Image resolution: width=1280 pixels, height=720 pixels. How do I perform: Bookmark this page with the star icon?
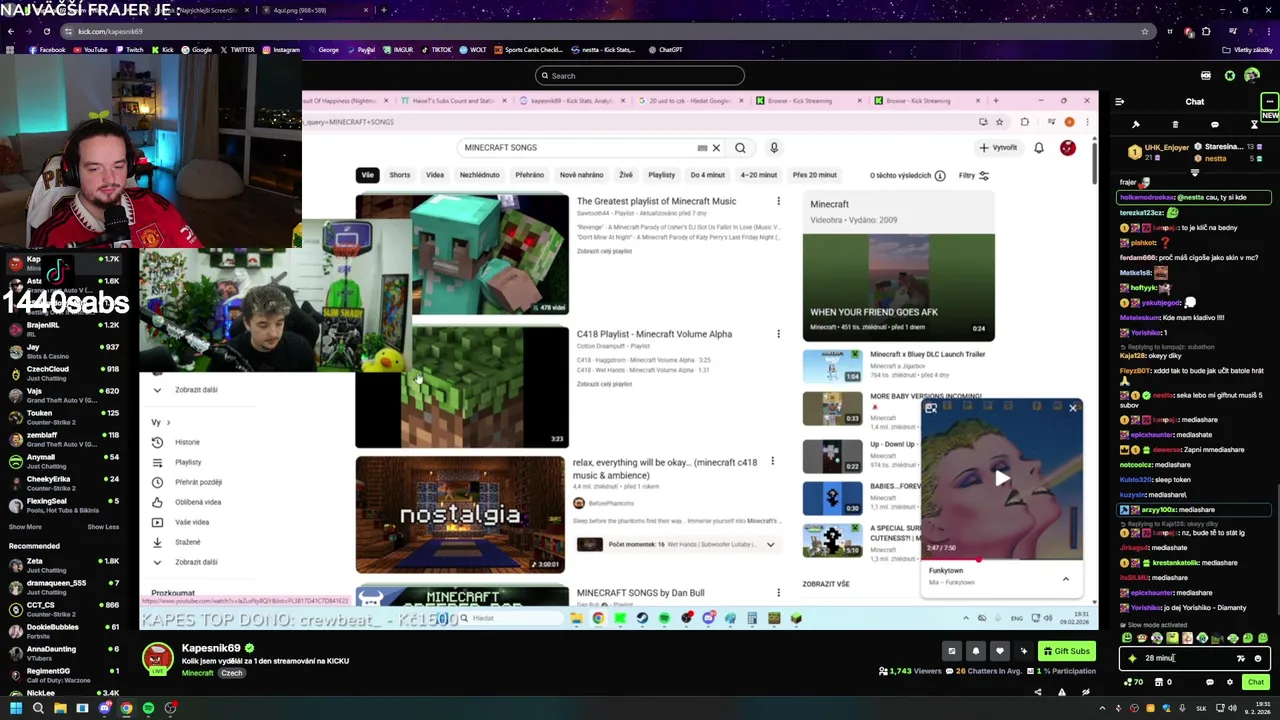pos(1145,31)
